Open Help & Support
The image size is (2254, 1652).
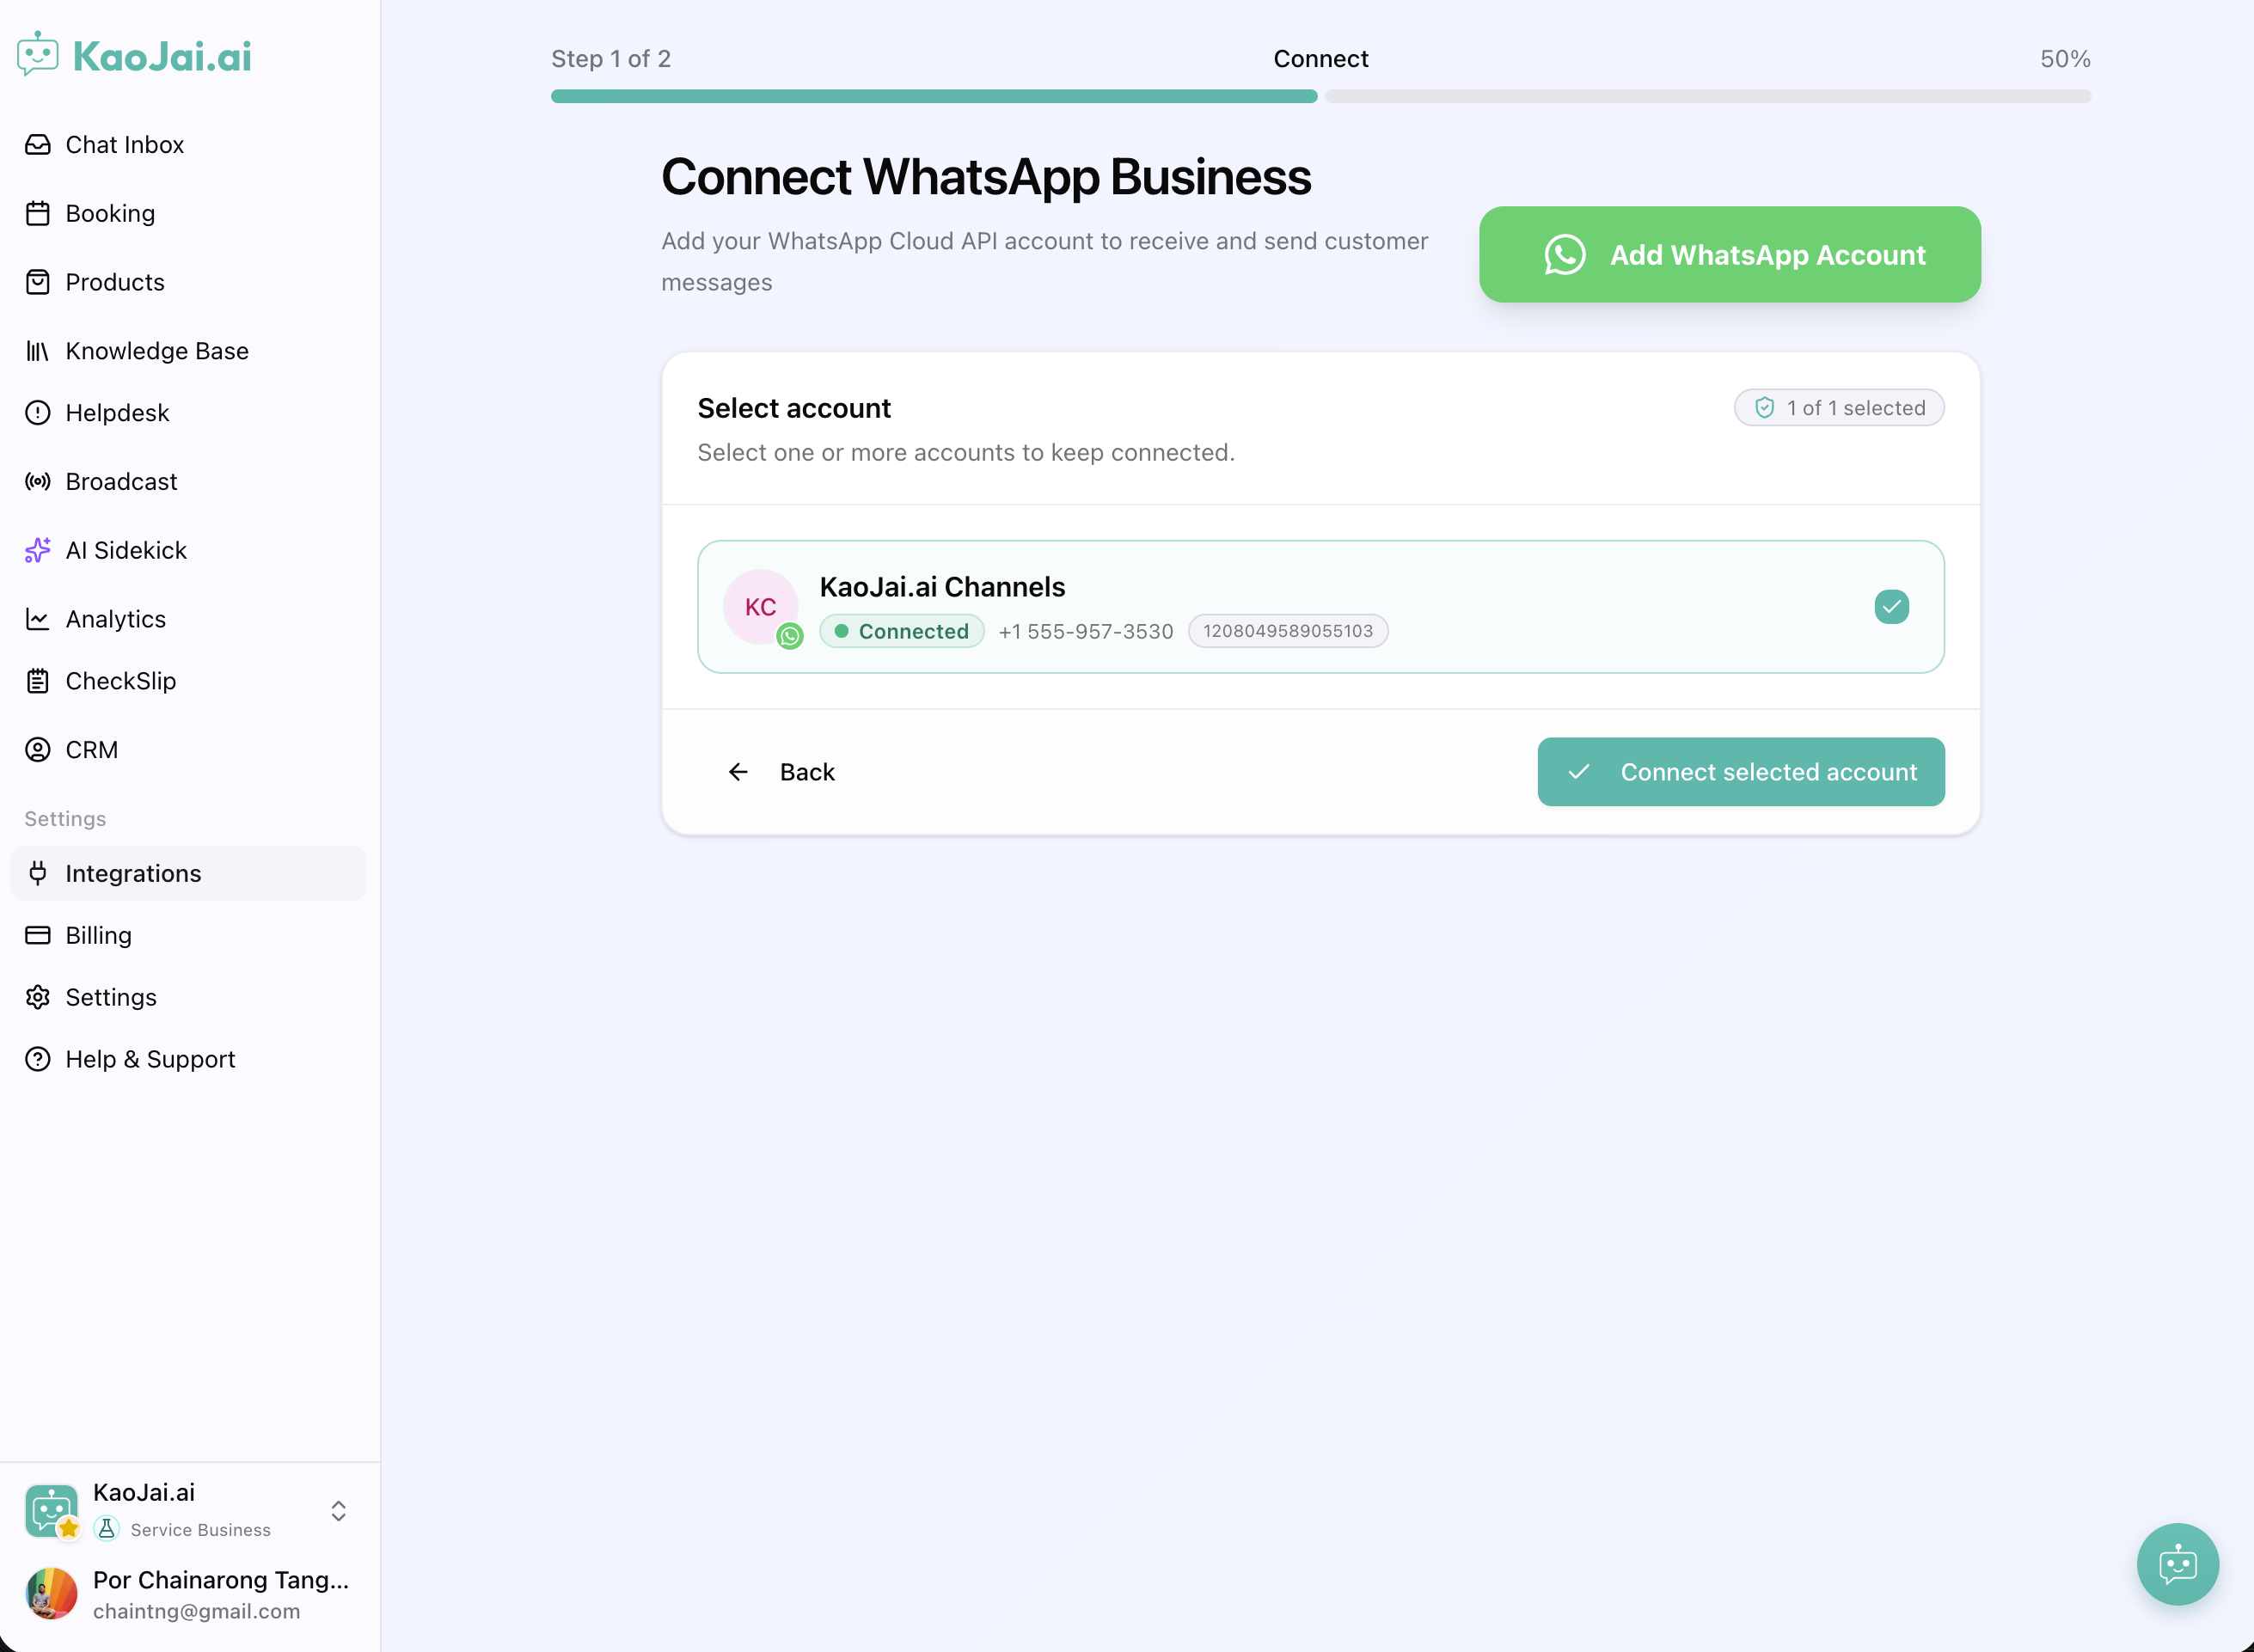188,1060
